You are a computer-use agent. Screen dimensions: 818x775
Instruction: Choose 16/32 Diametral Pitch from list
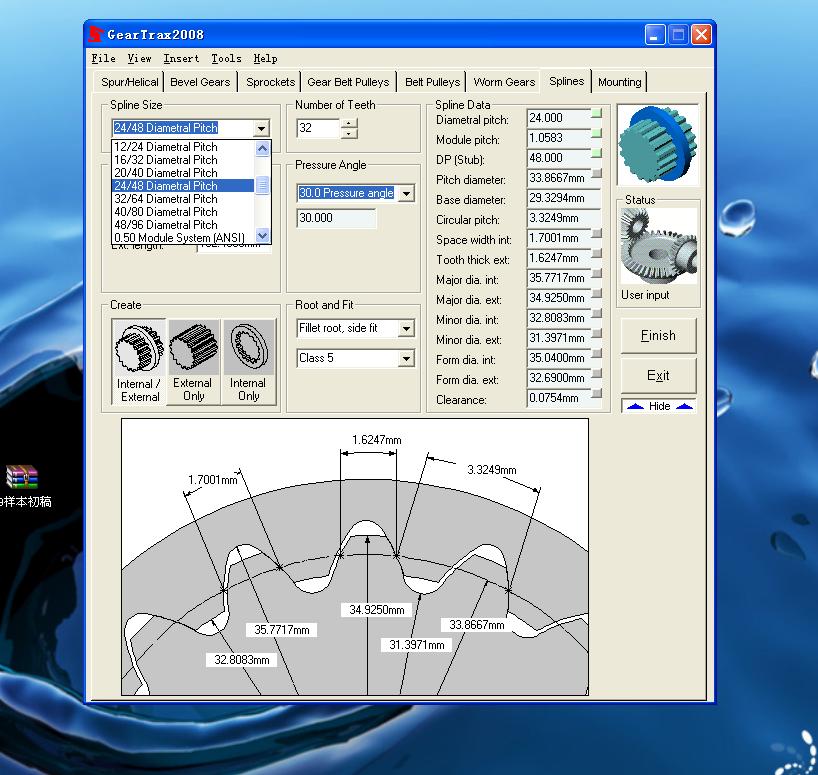183,160
